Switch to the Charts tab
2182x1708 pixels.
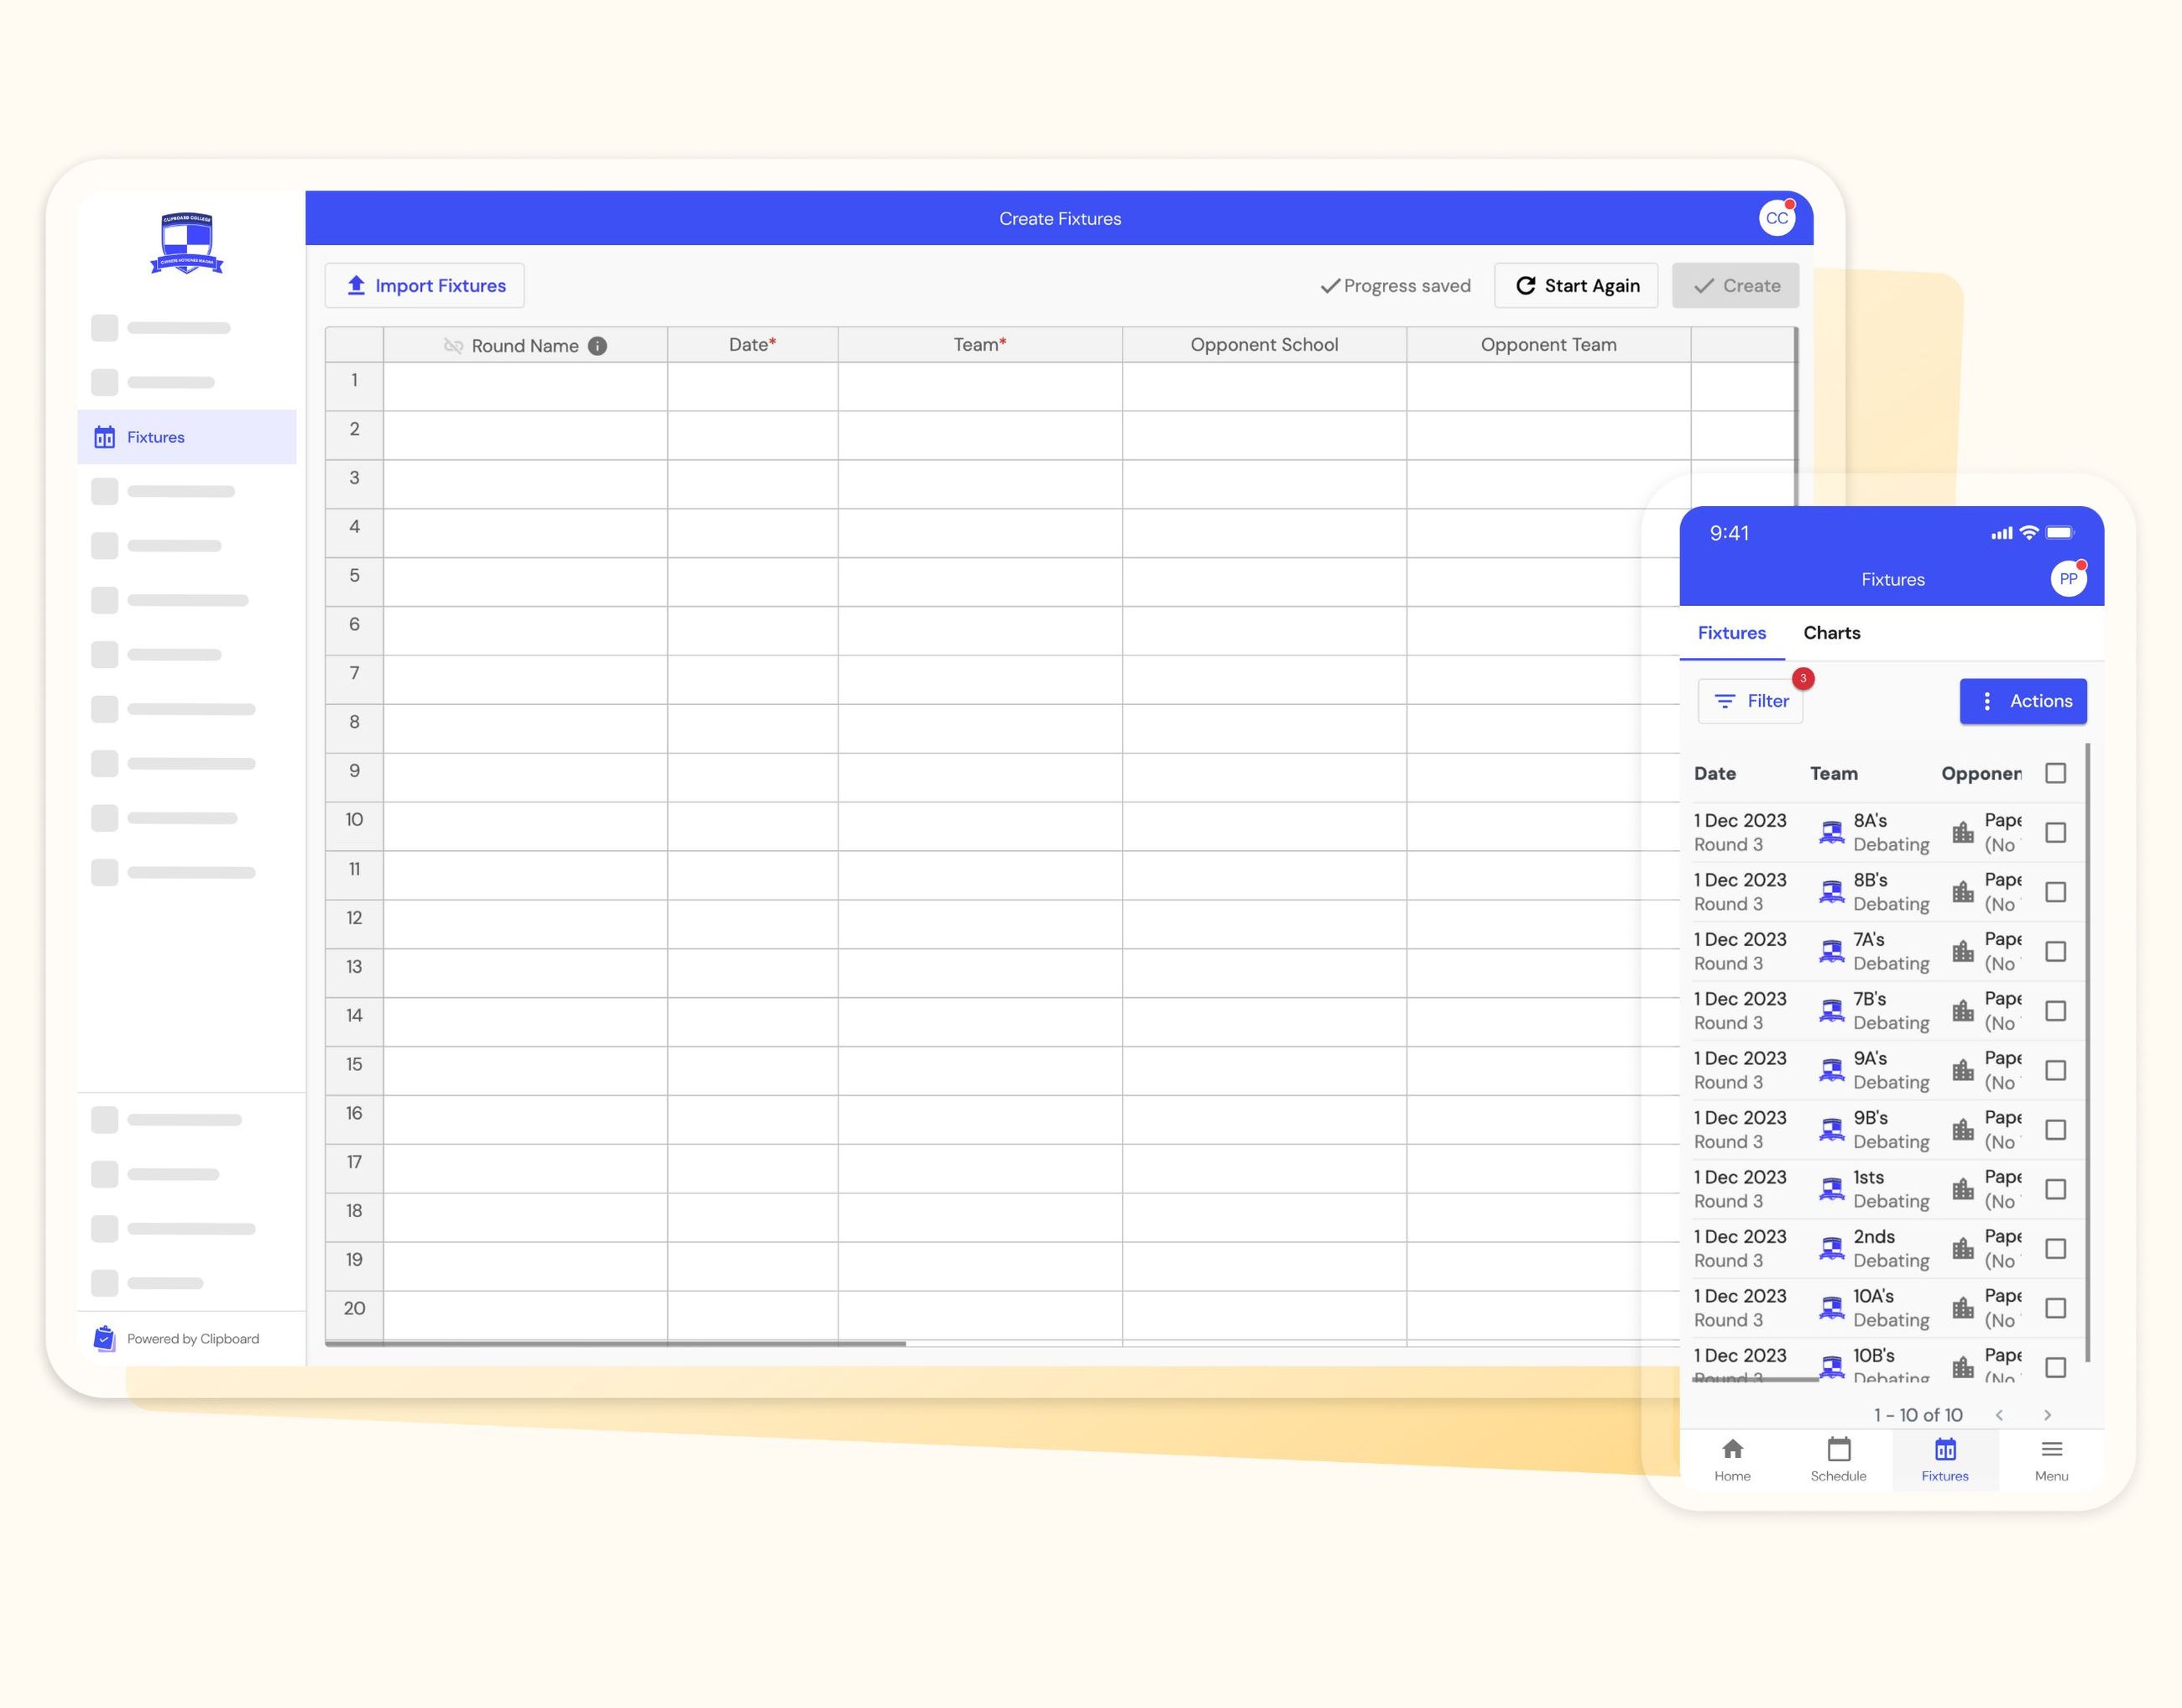click(1831, 632)
